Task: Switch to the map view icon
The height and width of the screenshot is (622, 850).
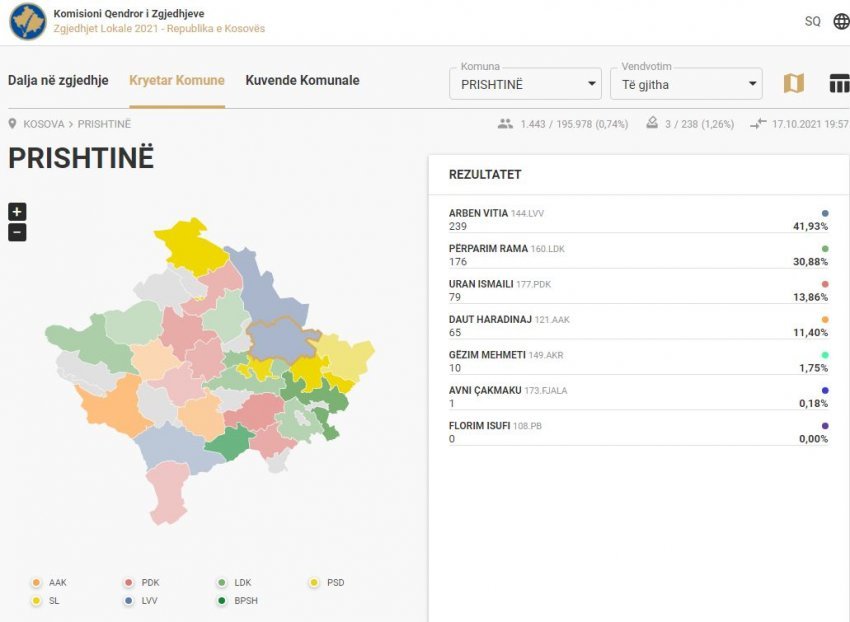Action: click(793, 84)
